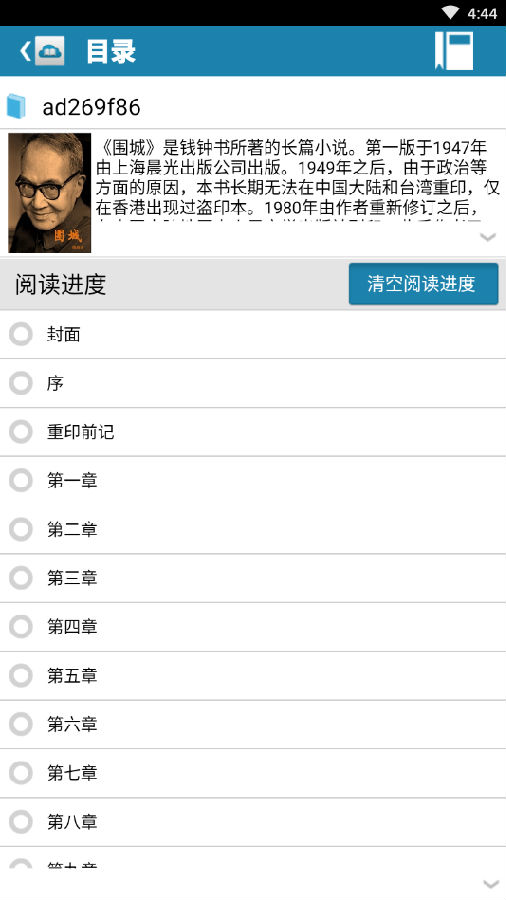Tap the 目录 header title
Viewport: 506px width, 900px height.
111,51
